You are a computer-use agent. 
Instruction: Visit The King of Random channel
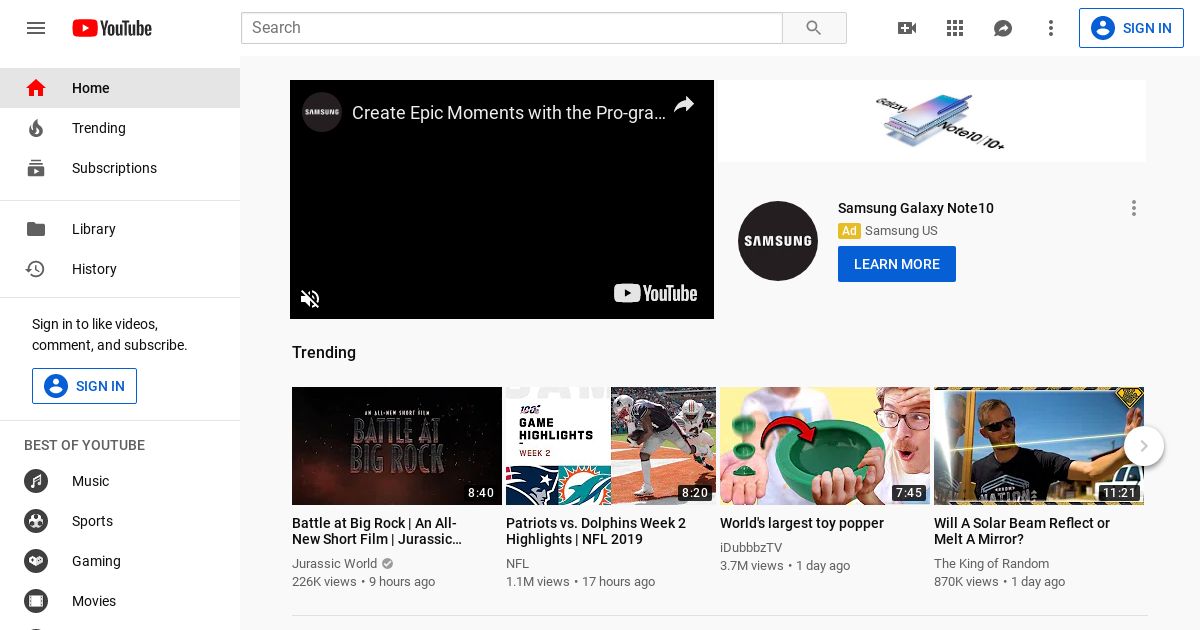[991, 564]
